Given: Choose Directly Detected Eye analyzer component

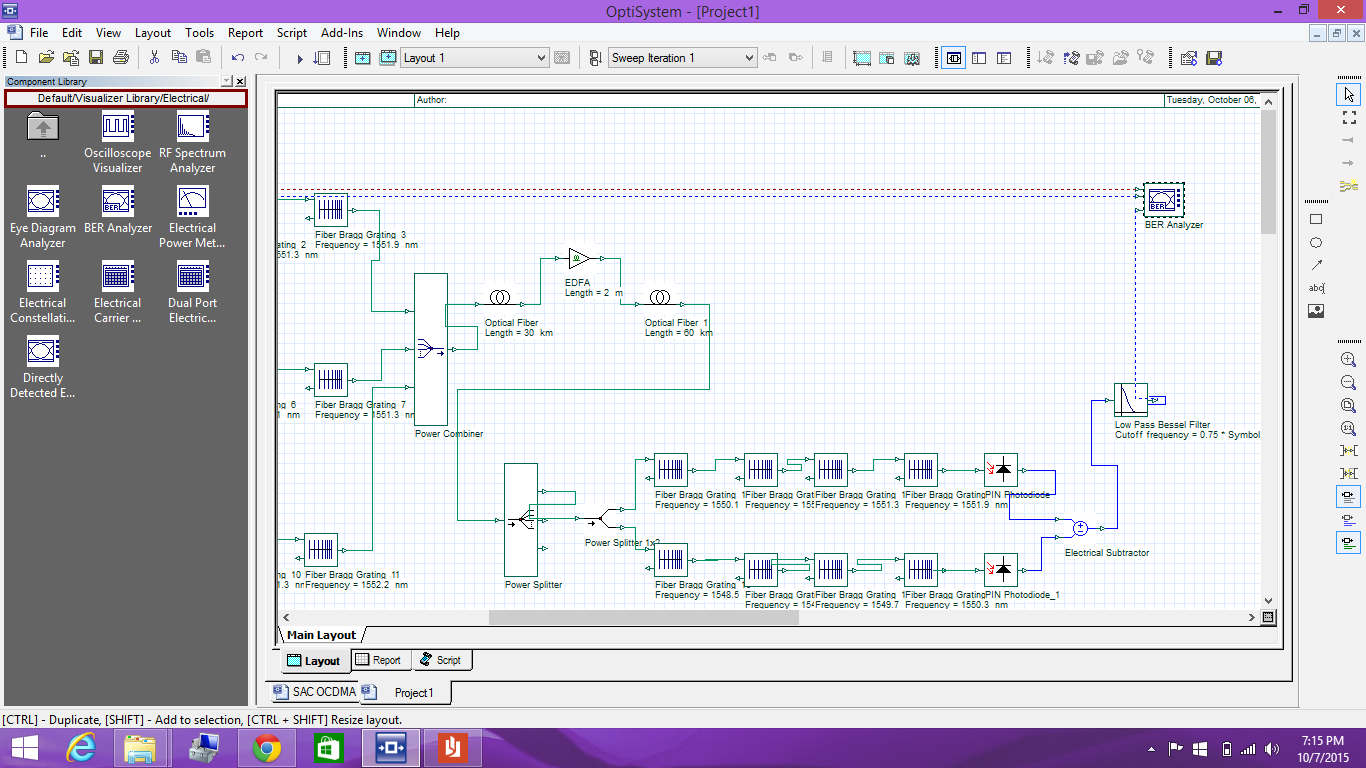Looking at the screenshot, I should click(43, 368).
